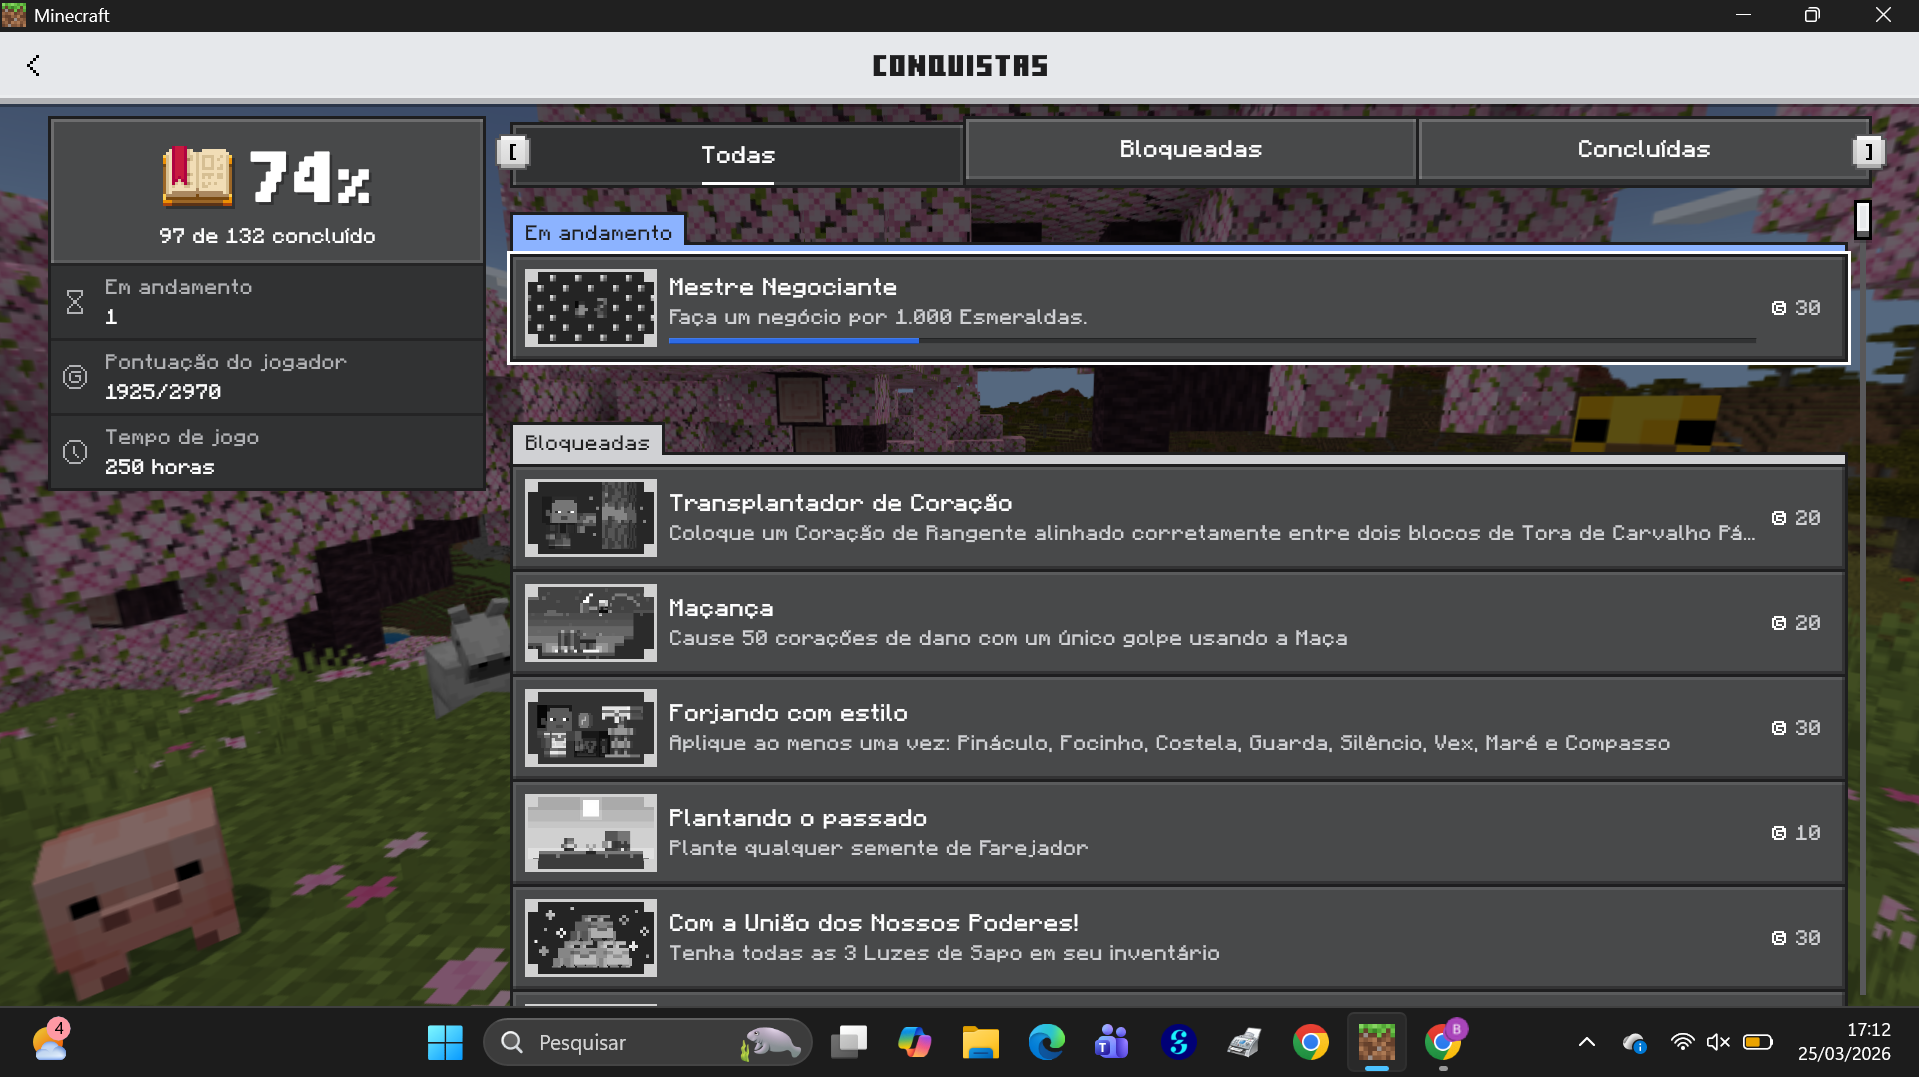Click gamerscore icon on Maçança row

click(1779, 623)
